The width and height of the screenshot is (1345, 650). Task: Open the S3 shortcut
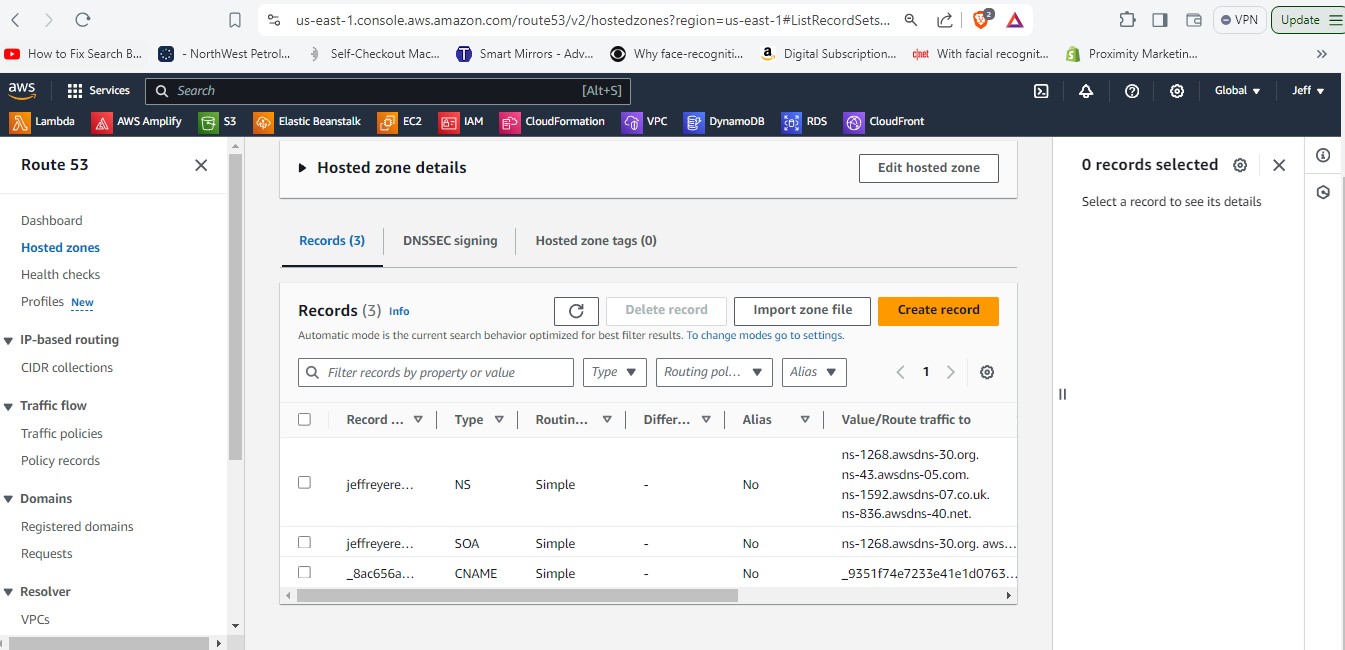(218, 122)
